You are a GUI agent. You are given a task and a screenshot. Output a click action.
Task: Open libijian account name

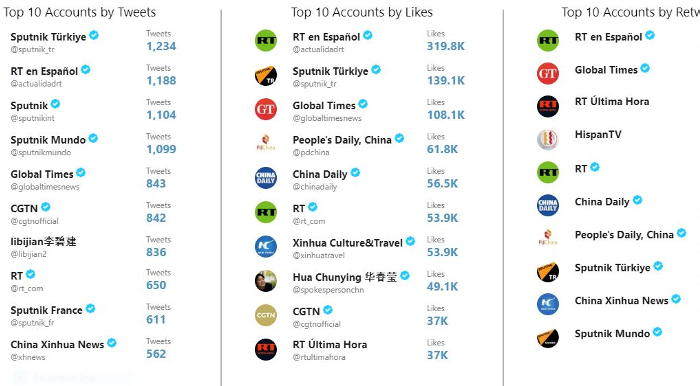coord(43,242)
